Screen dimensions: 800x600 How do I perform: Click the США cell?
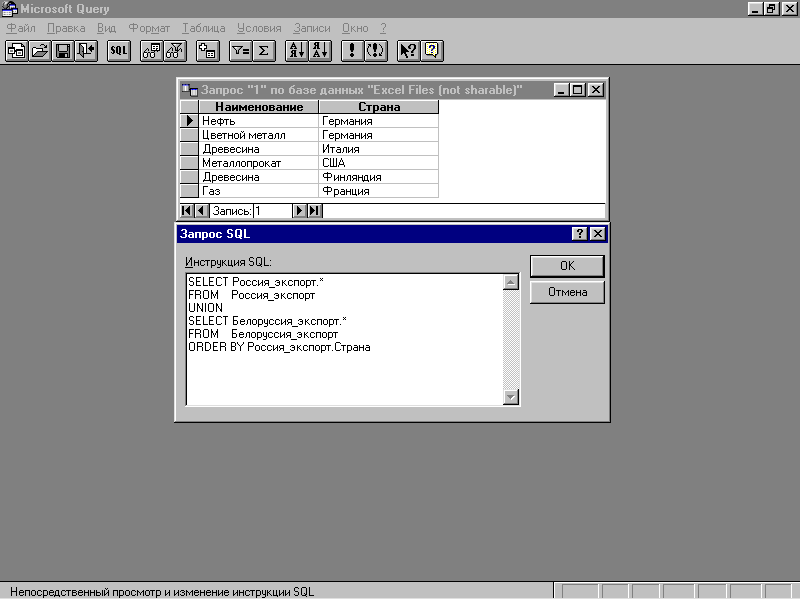(379, 163)
